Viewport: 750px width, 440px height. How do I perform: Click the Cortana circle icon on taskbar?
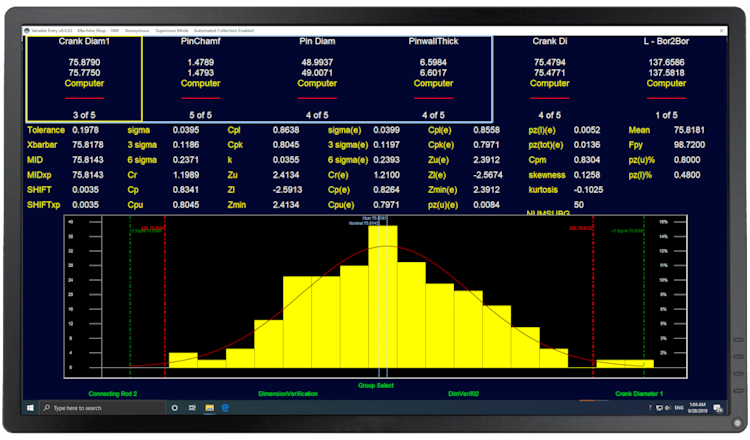[x=175, y=408]
